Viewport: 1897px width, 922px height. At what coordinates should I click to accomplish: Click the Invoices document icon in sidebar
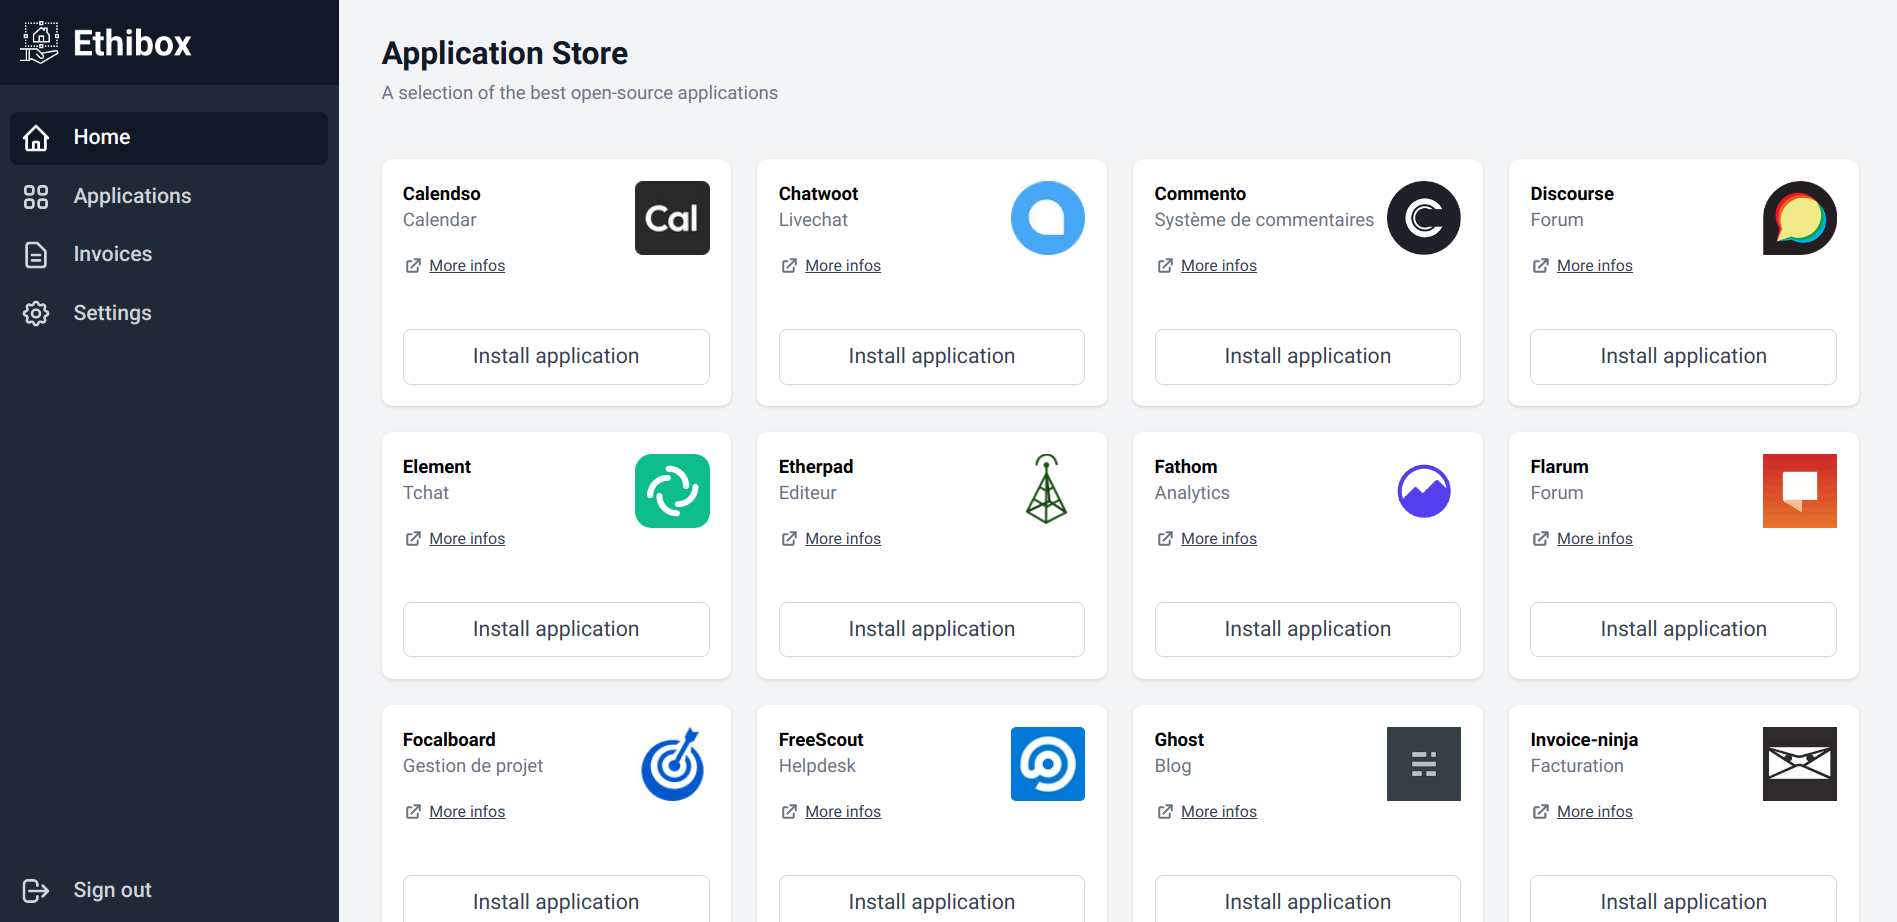coord(36,255)
